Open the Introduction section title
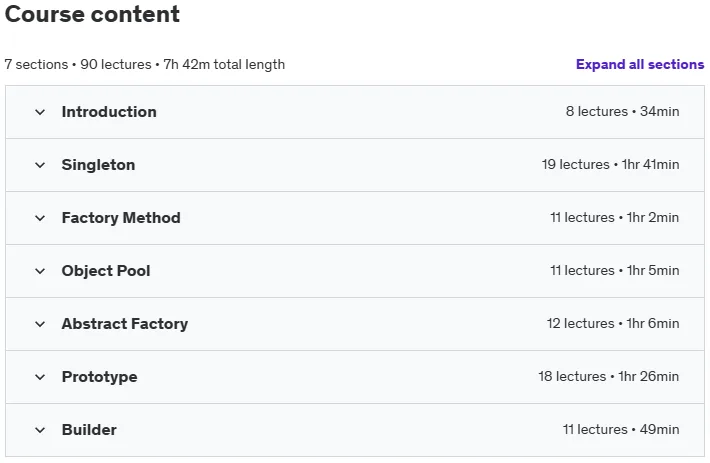Image resolution: width=710 pixels, height=463 pixels. tap(109, 112)
